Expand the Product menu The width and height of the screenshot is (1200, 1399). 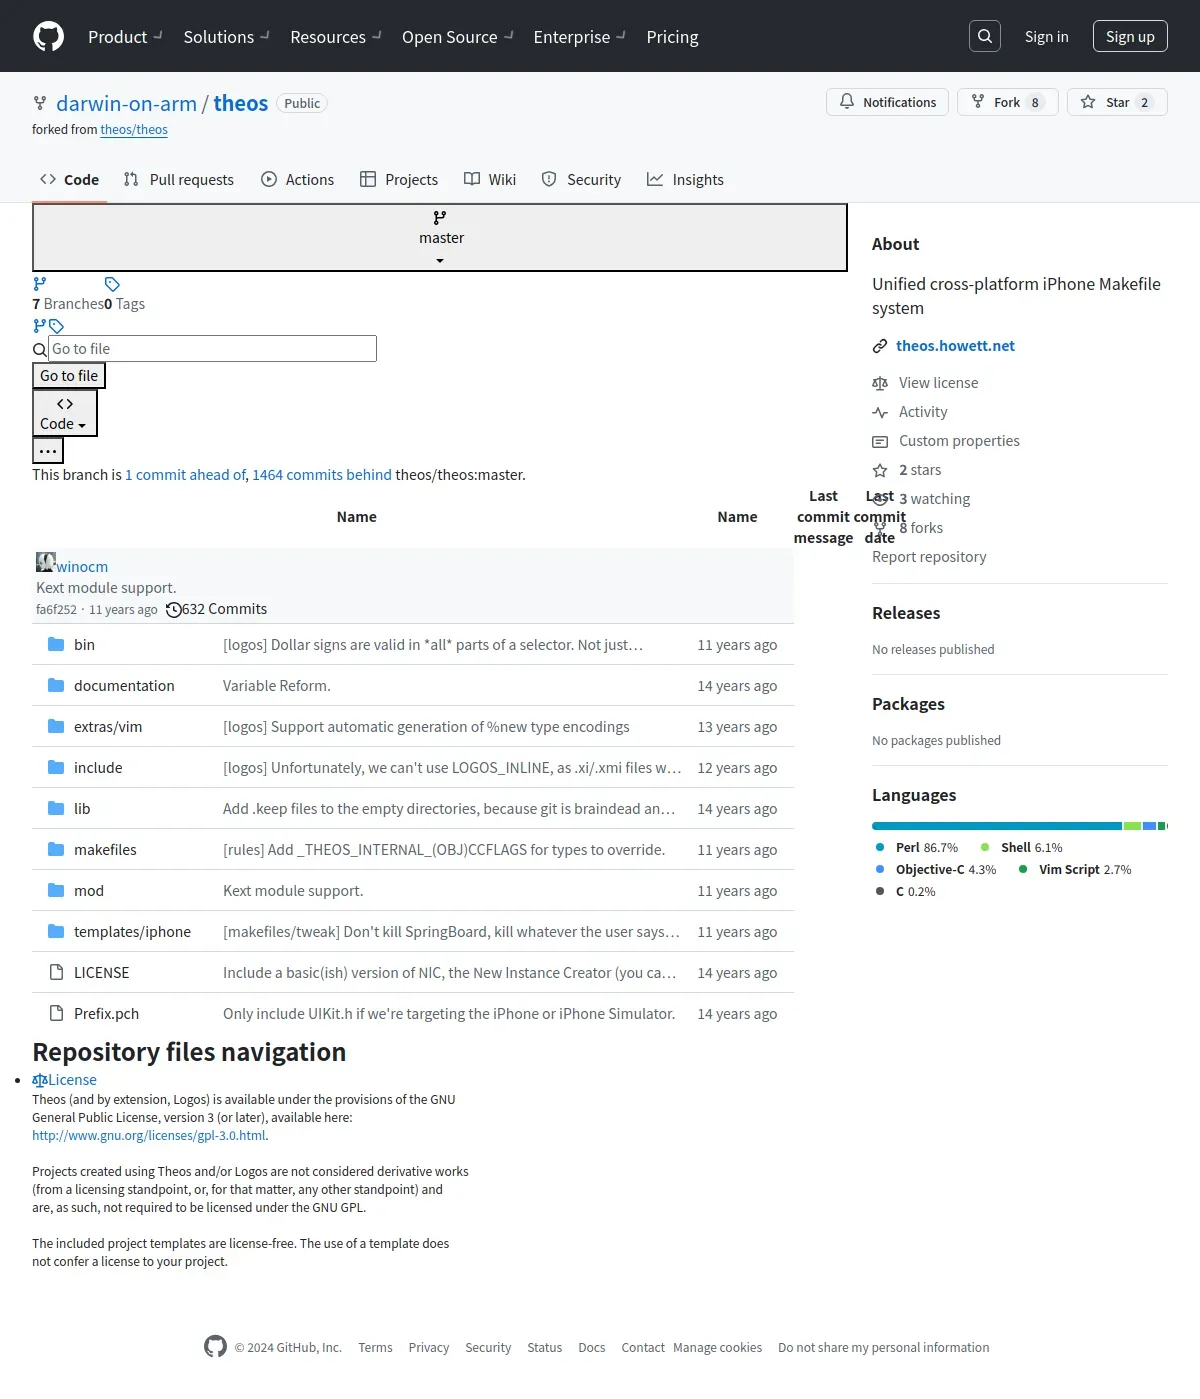pyautogui.click(x=125, y=37)
